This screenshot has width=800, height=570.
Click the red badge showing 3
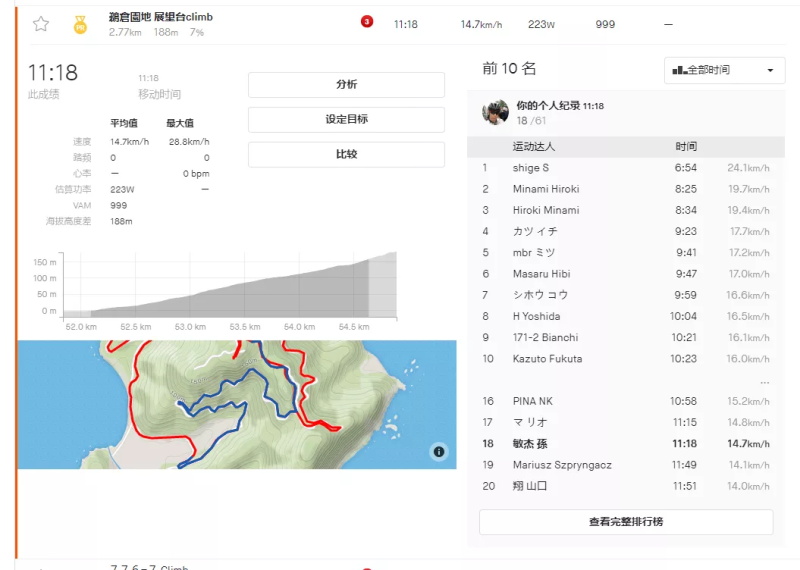(367, 23)
